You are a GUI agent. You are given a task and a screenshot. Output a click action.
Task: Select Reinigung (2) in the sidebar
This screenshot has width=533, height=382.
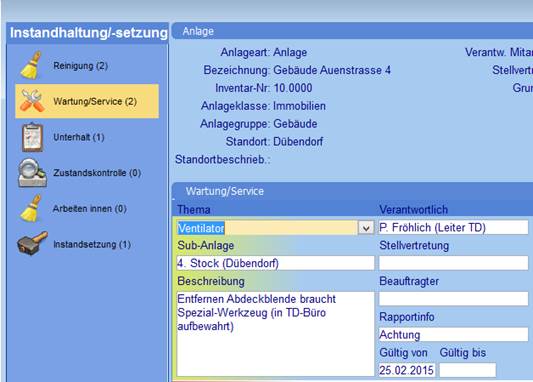(81, 66)
